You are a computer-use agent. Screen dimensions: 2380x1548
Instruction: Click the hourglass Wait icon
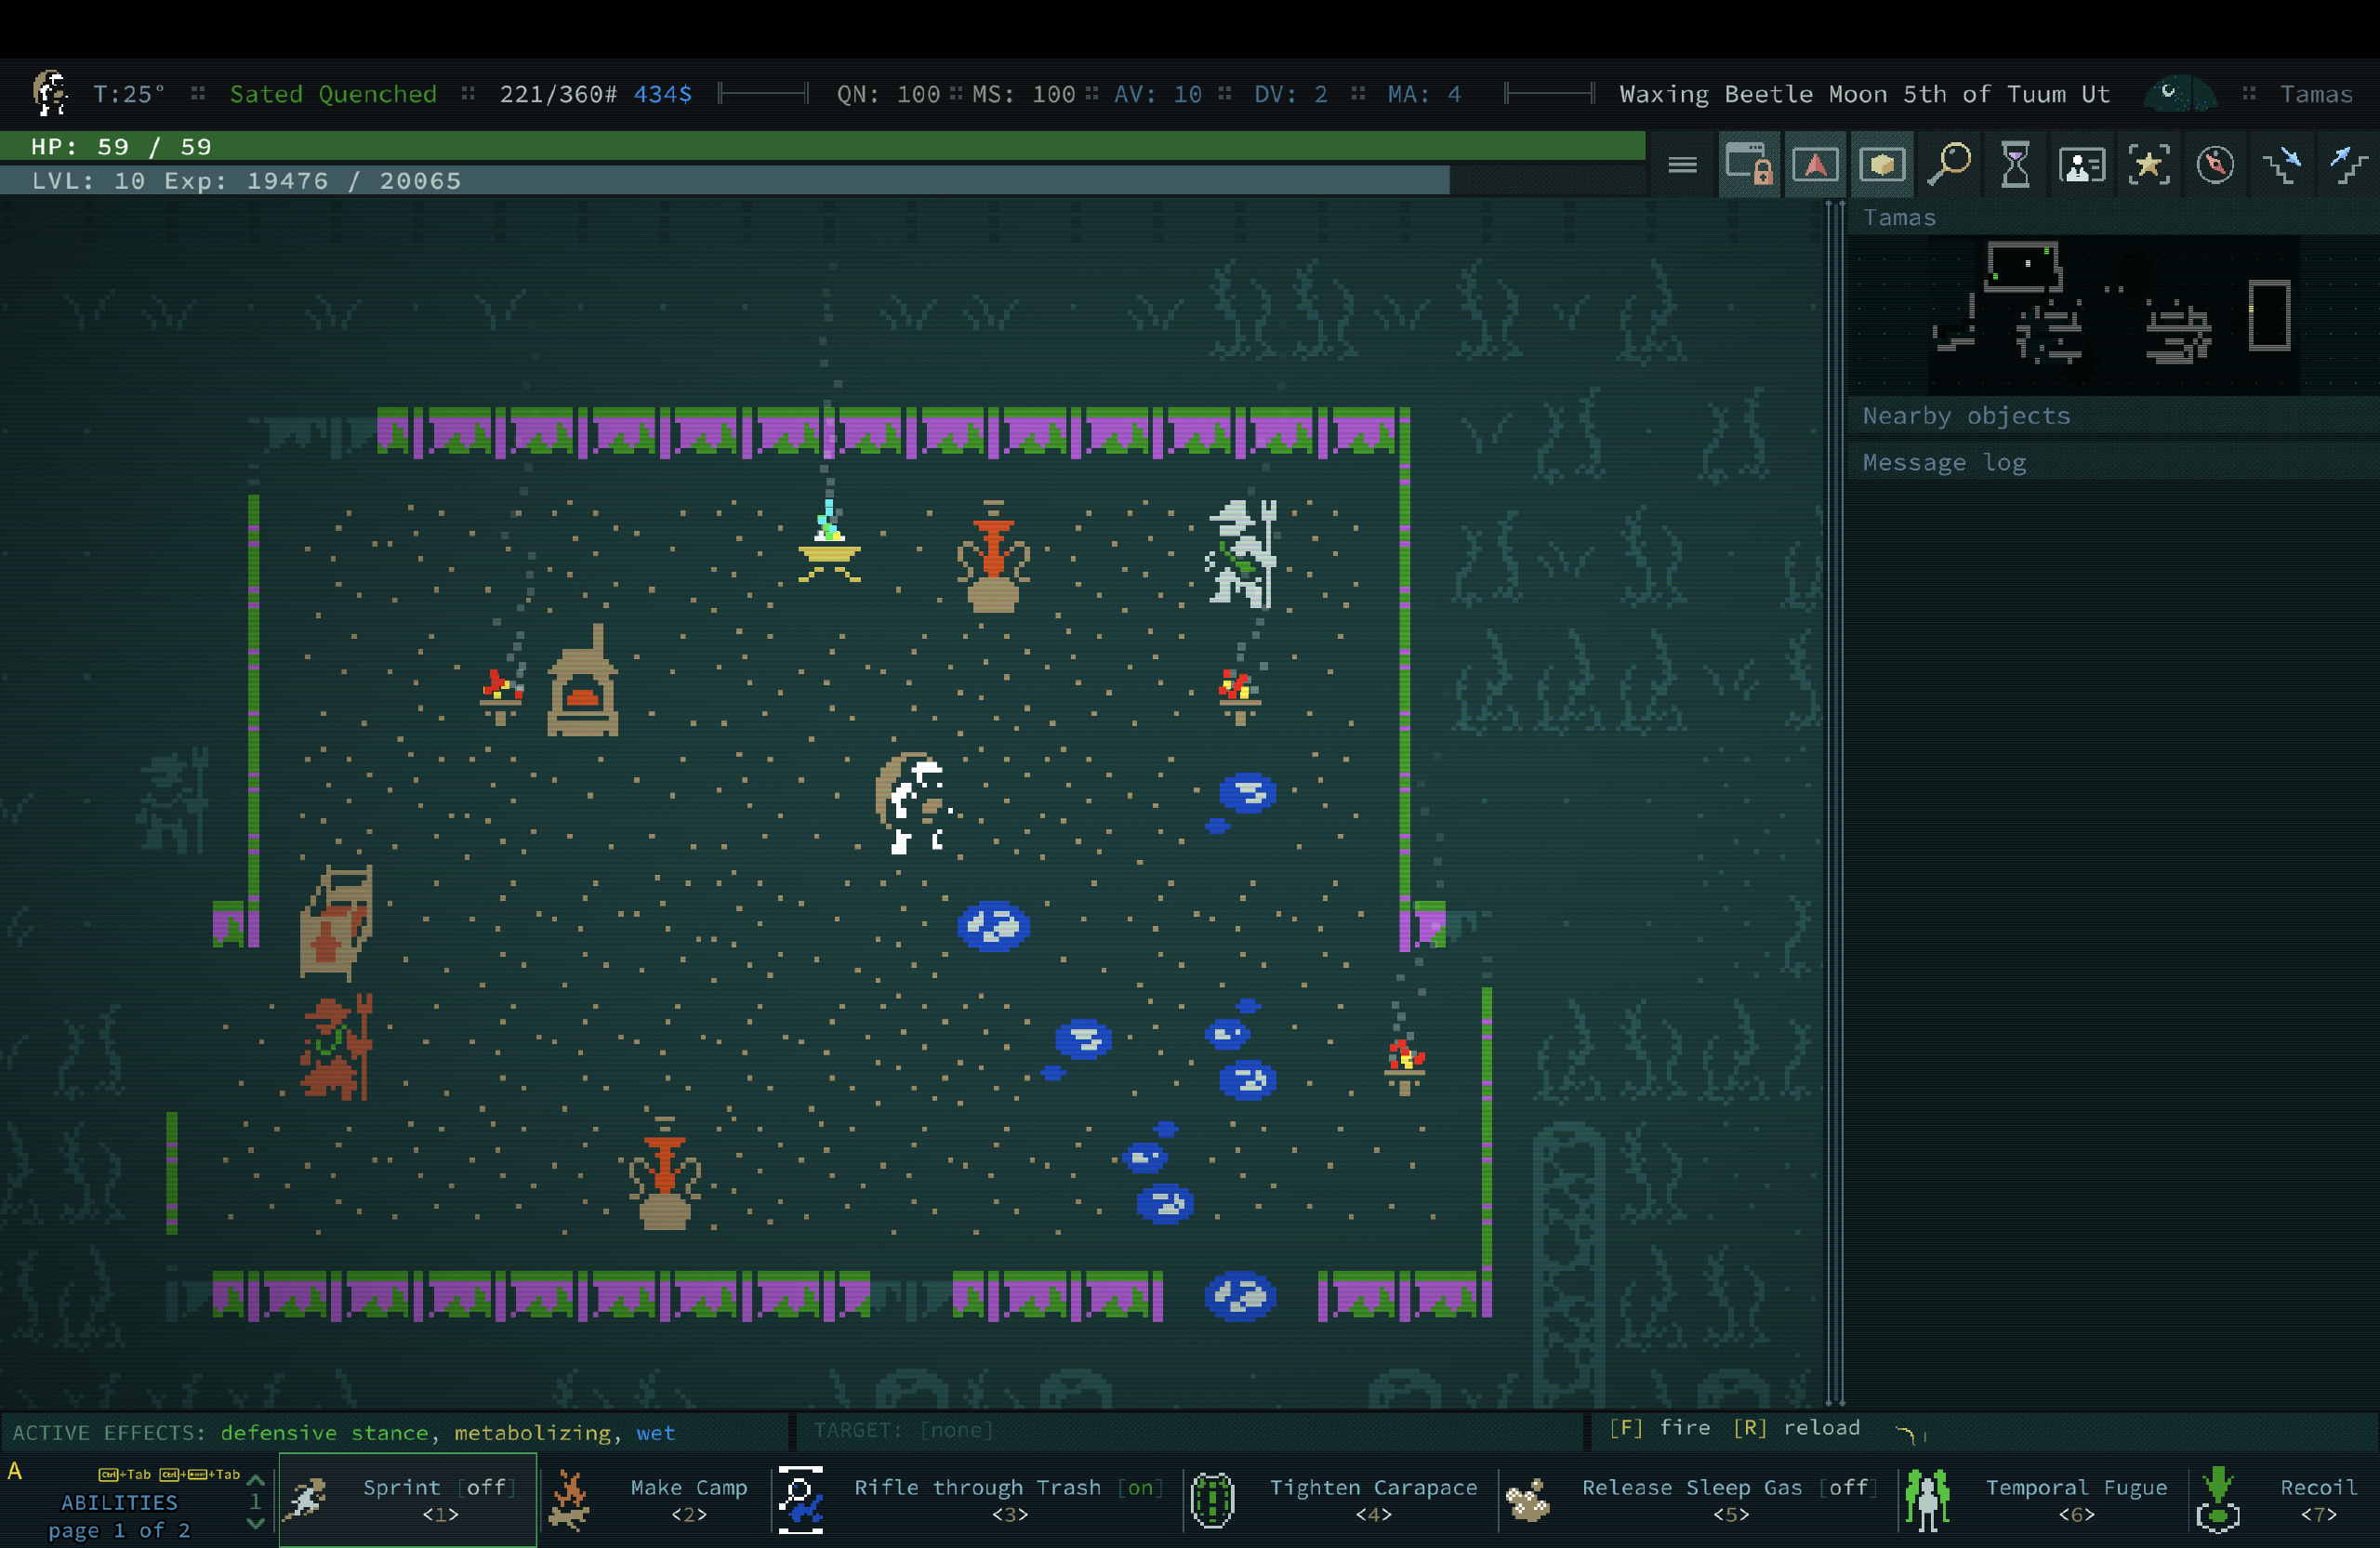(x=2017, y=164)
